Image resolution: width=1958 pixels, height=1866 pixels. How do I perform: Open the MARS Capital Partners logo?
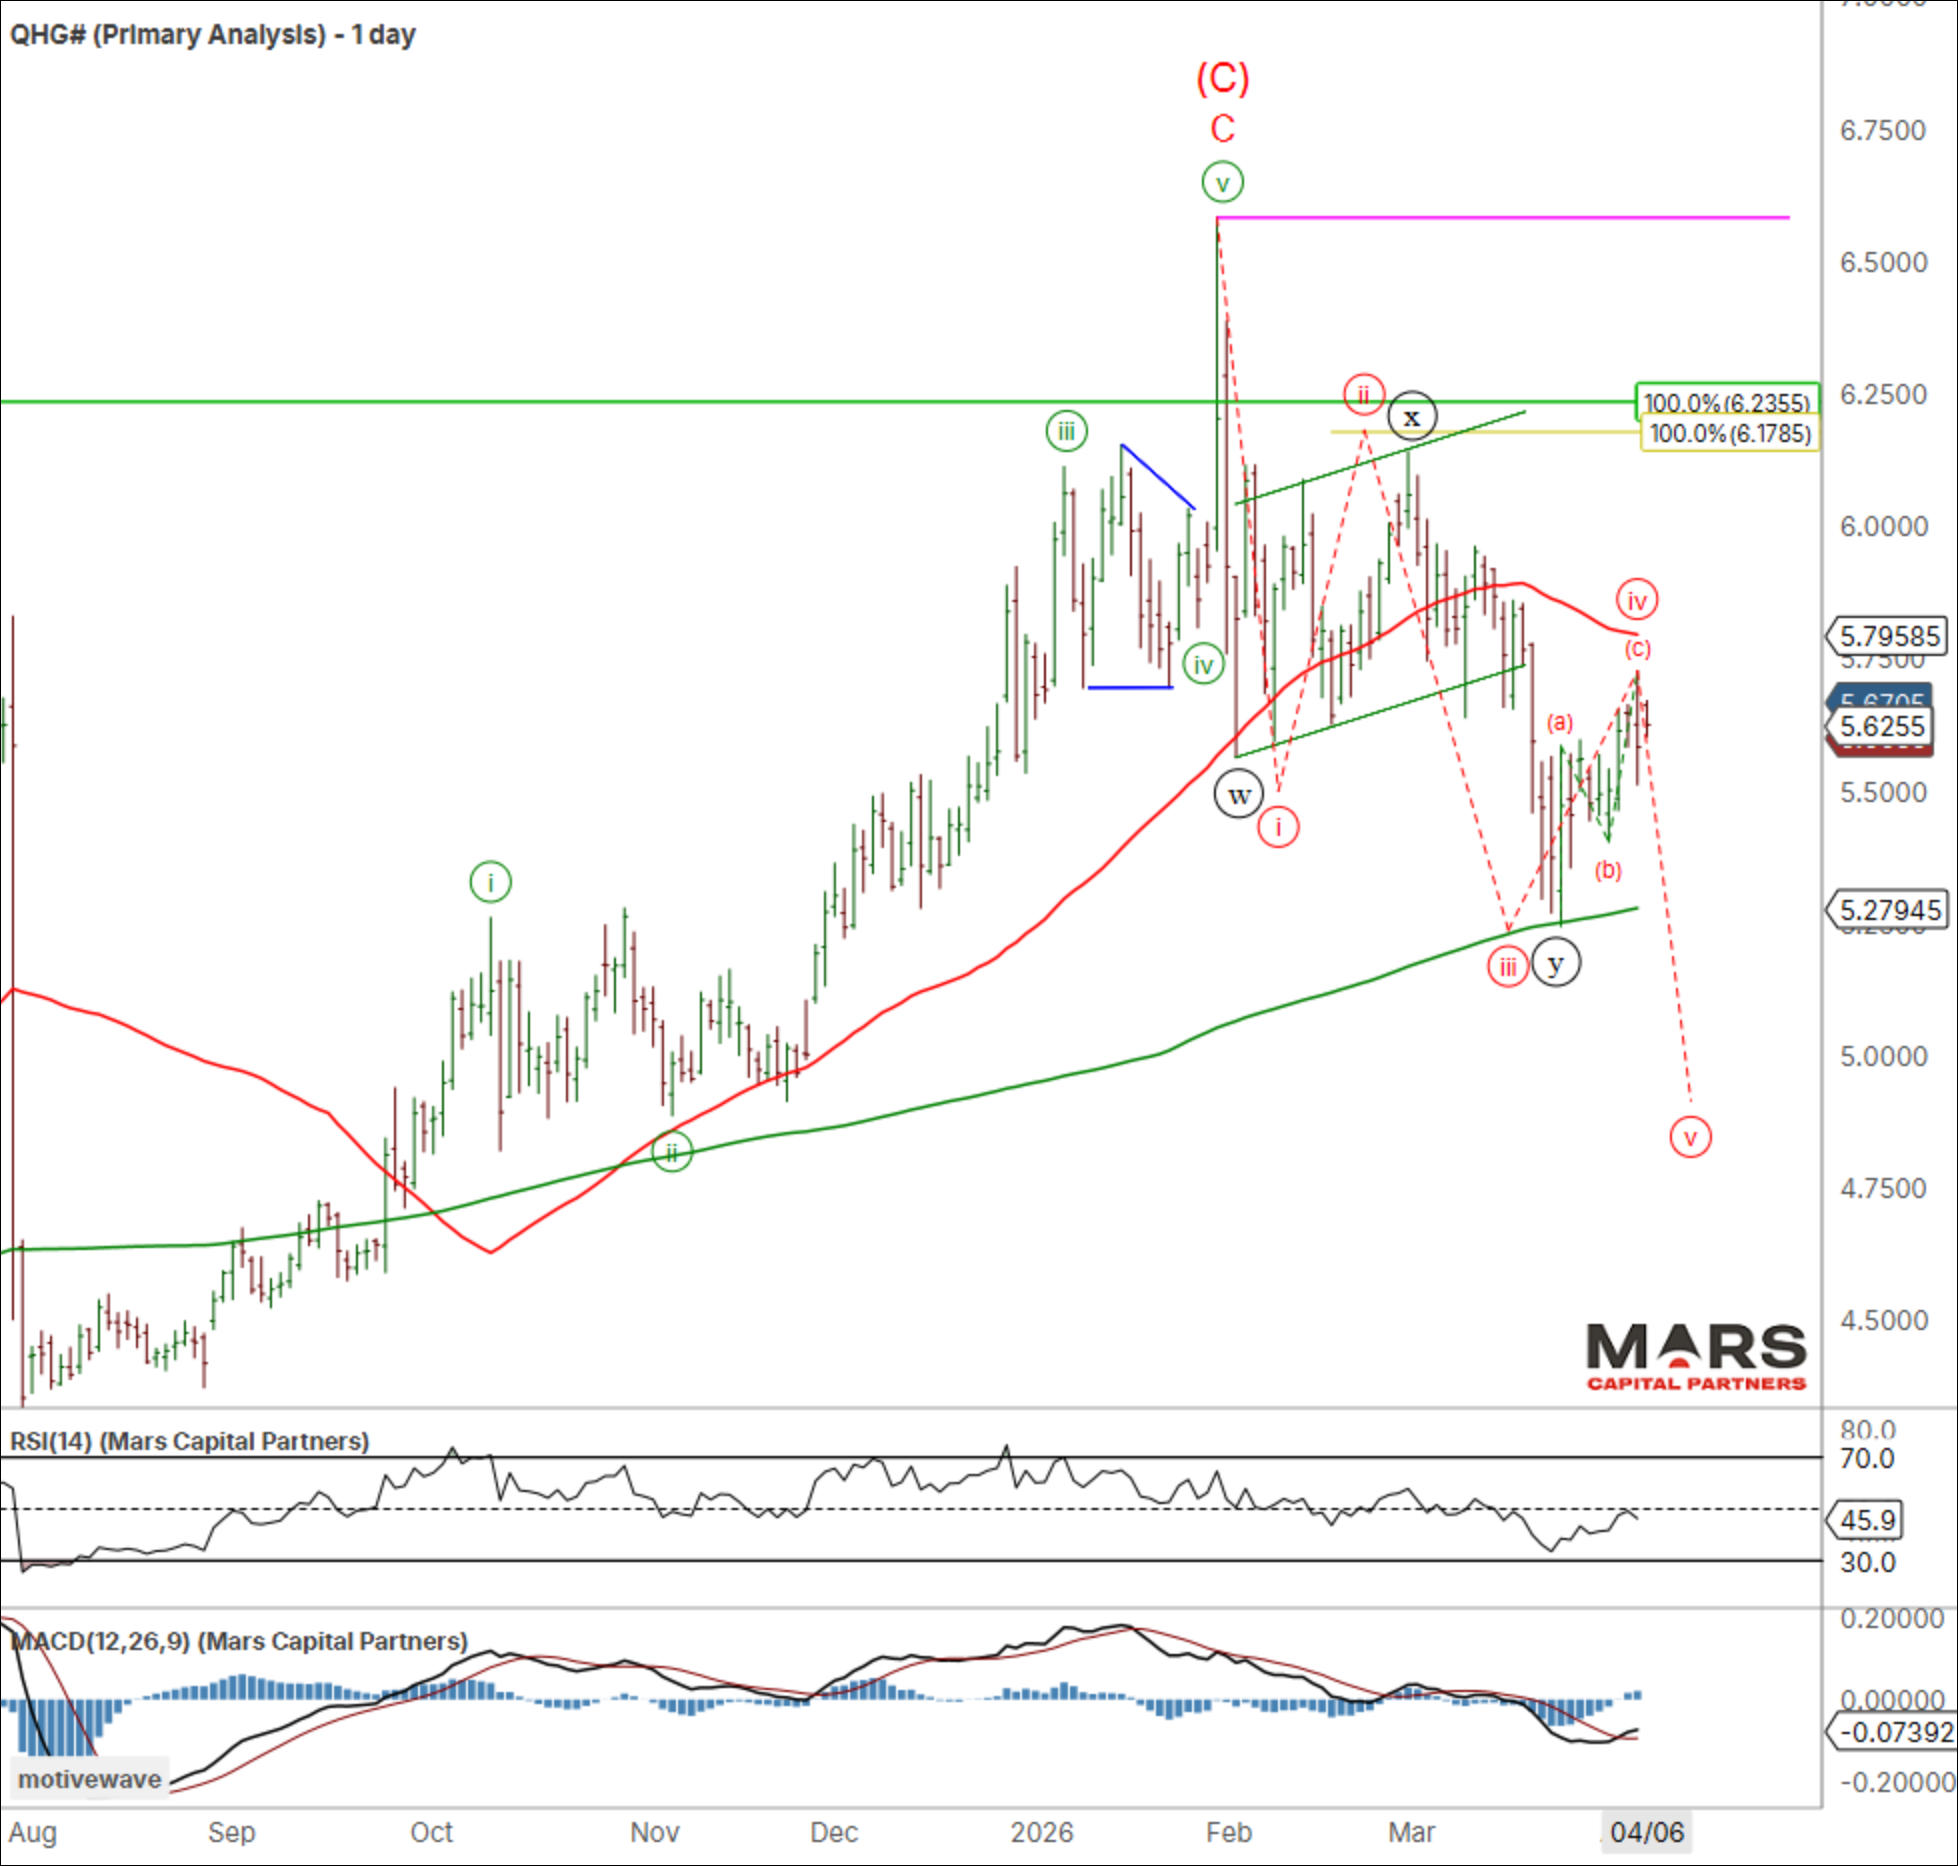click(1696, 1357)
